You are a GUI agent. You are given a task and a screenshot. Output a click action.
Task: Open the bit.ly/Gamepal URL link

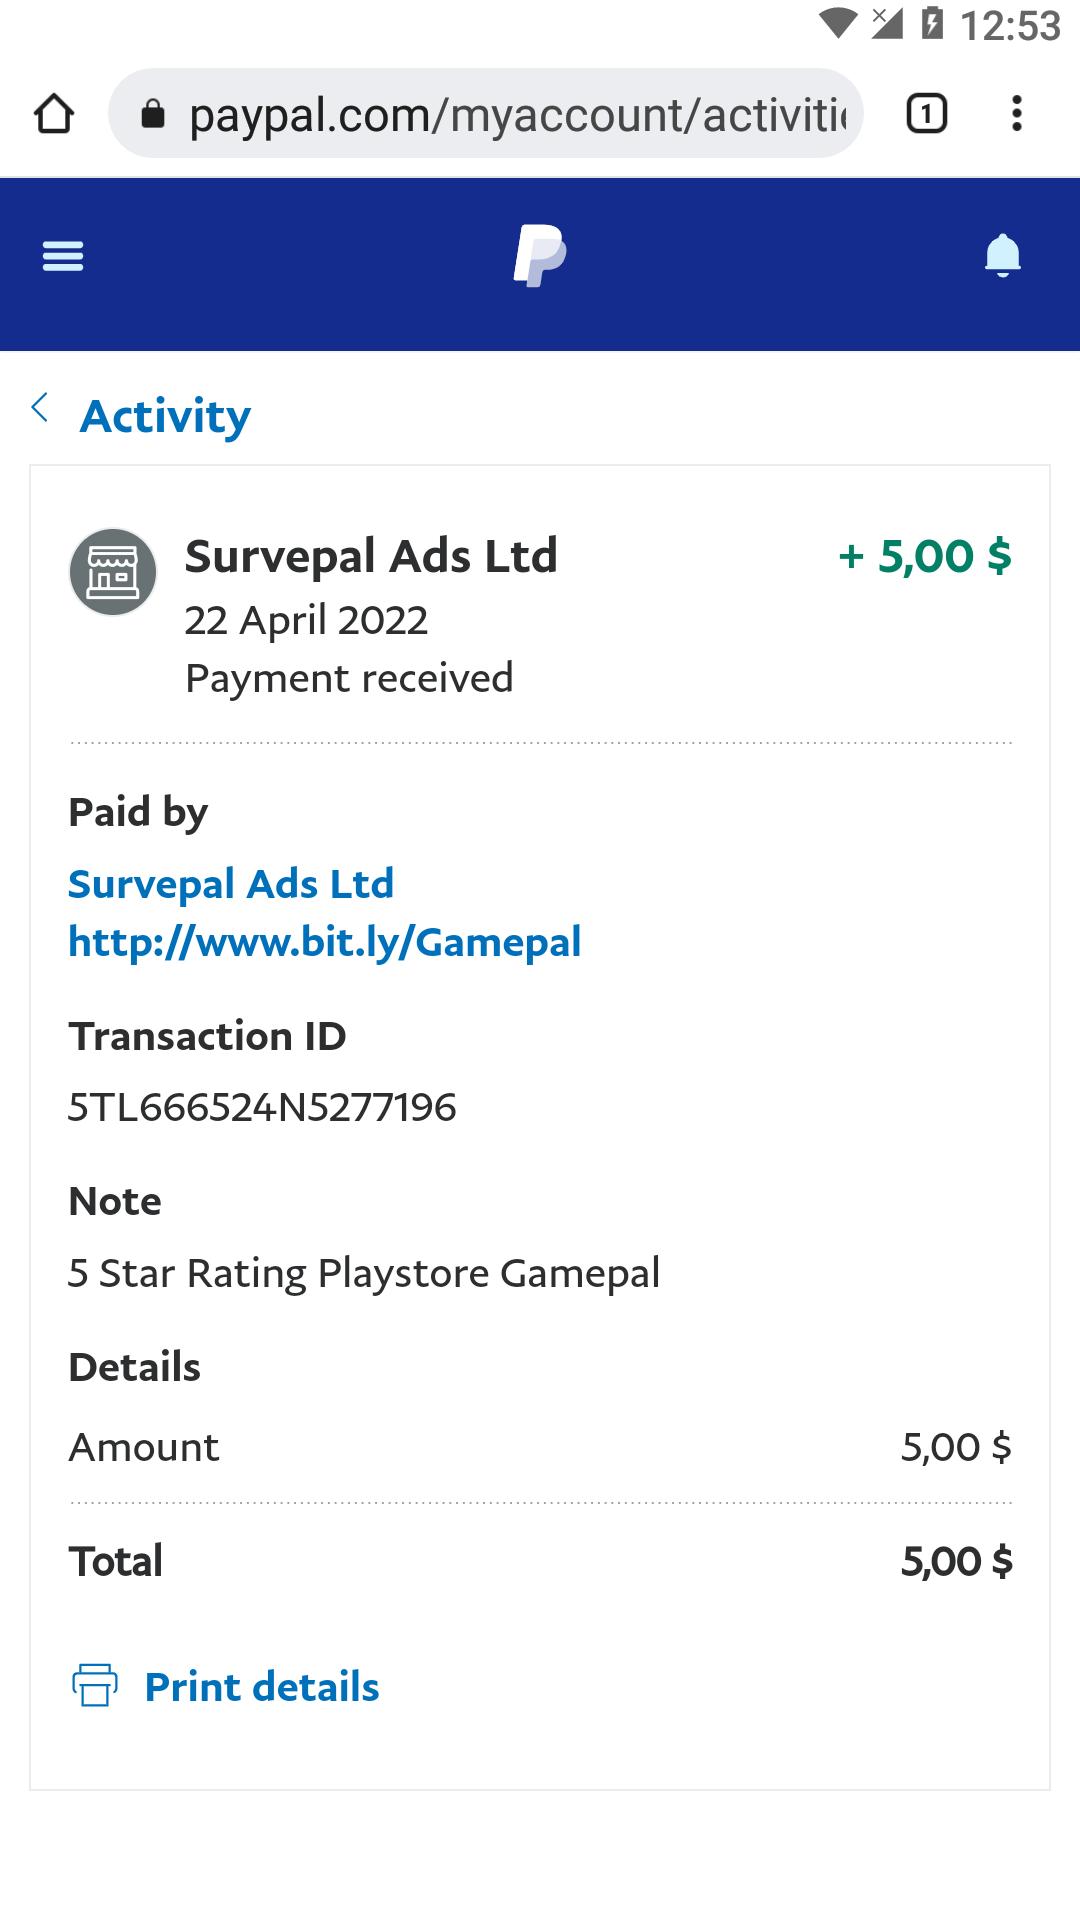(324, 942)
